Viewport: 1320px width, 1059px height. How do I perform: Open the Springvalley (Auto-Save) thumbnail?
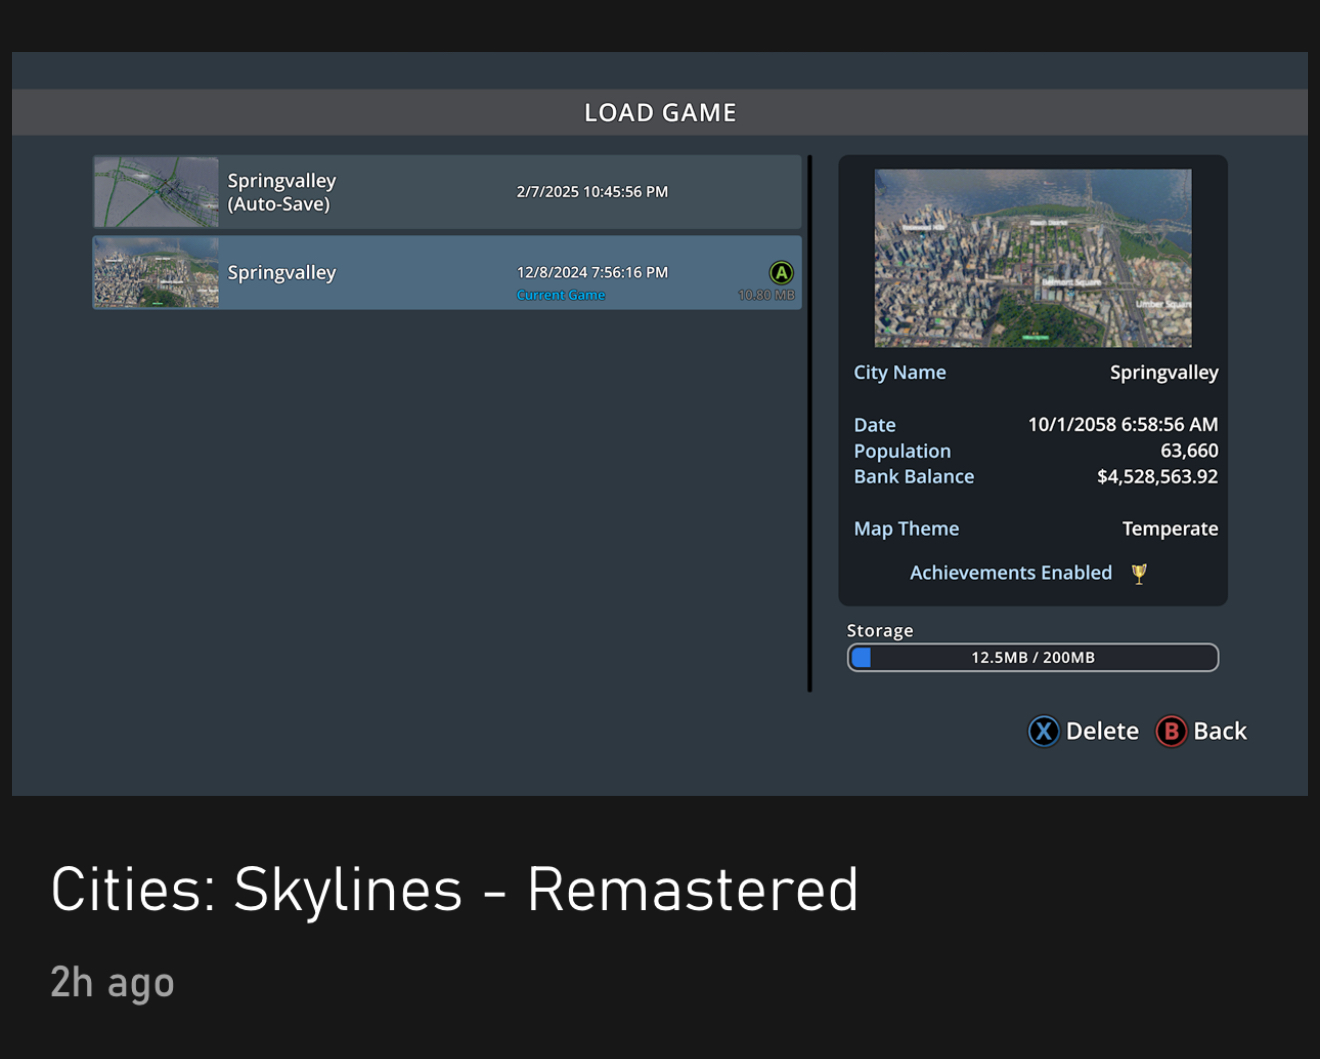point(156,192)
